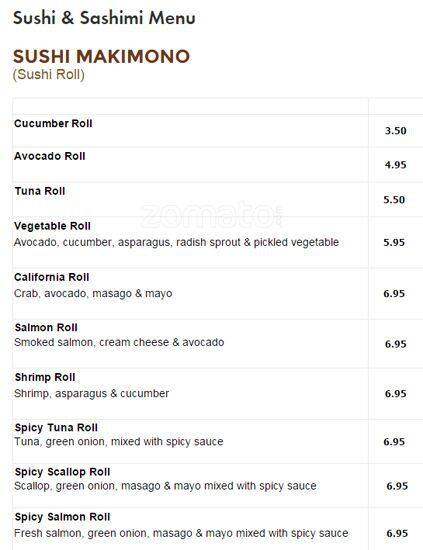Click the (Sushi Roll) subtitle text
423x550 pixels.
49,75
